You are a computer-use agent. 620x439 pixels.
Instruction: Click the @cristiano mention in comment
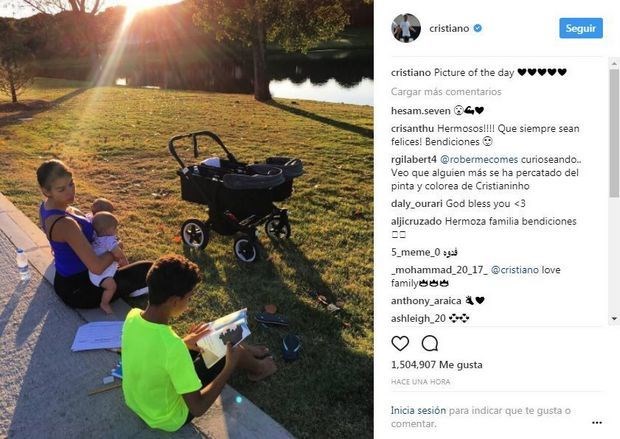[x=514, y=270]
